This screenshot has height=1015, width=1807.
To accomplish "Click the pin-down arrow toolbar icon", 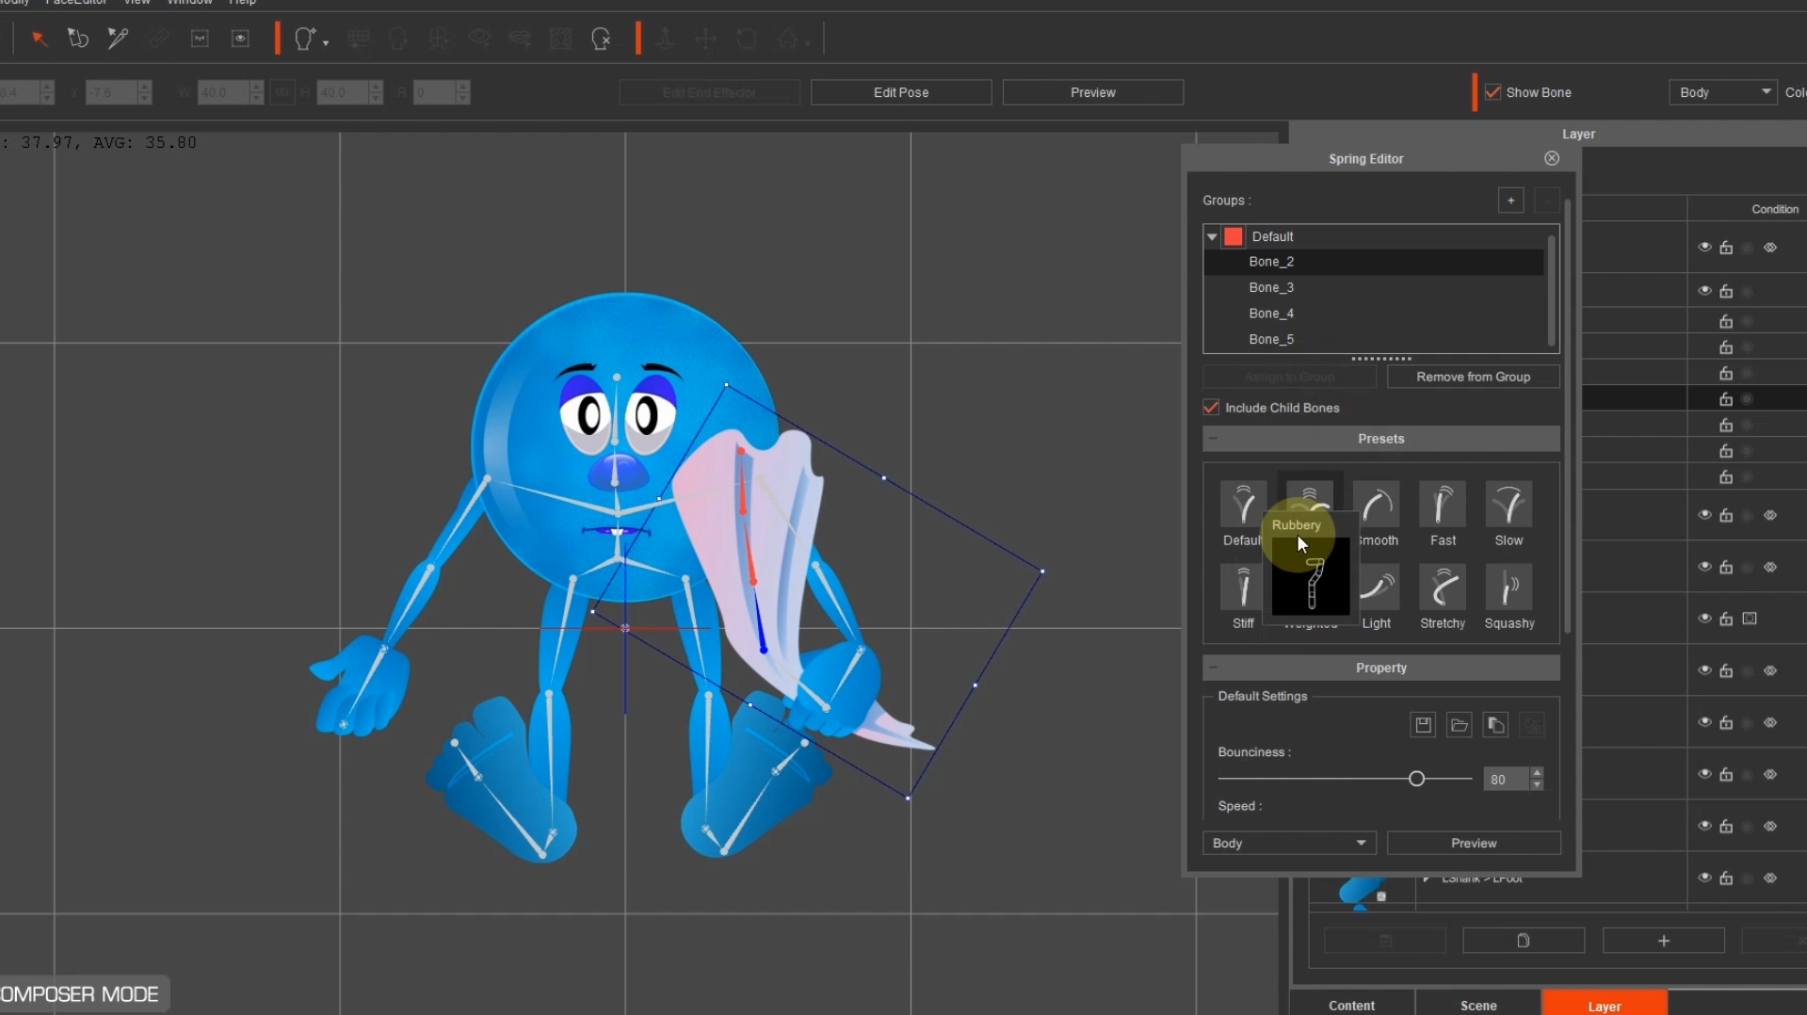I will point(665,39).
